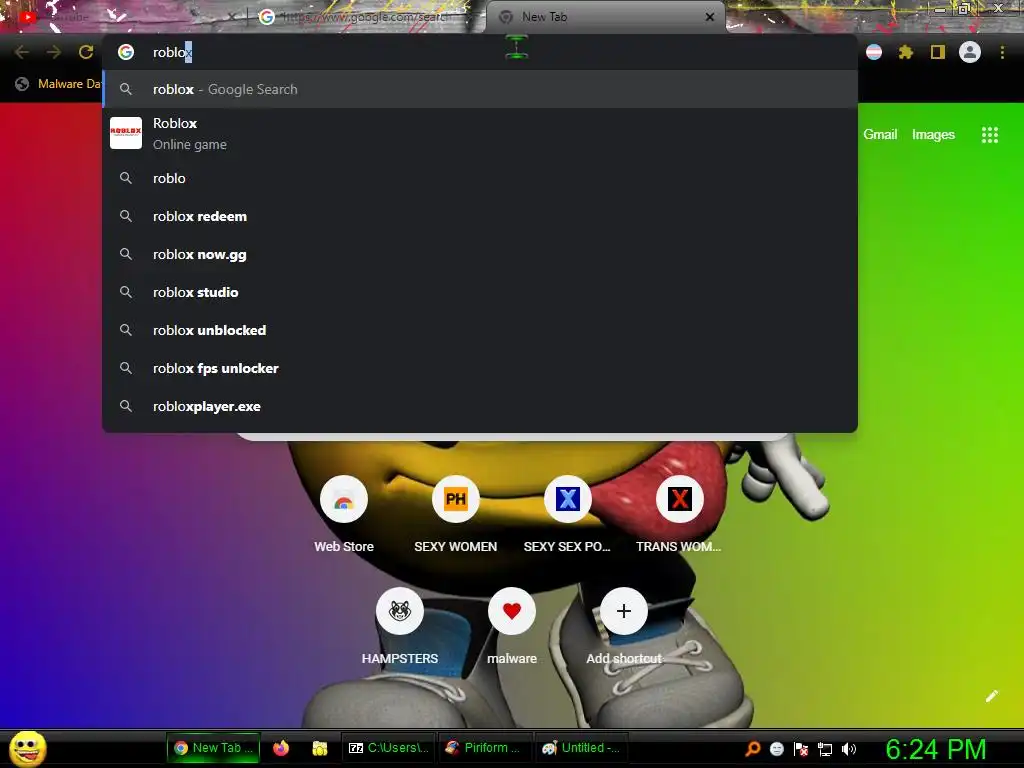Switch to Untitled Paint taskbar window
Screen dimensions: 1024x768
point(581,748)
